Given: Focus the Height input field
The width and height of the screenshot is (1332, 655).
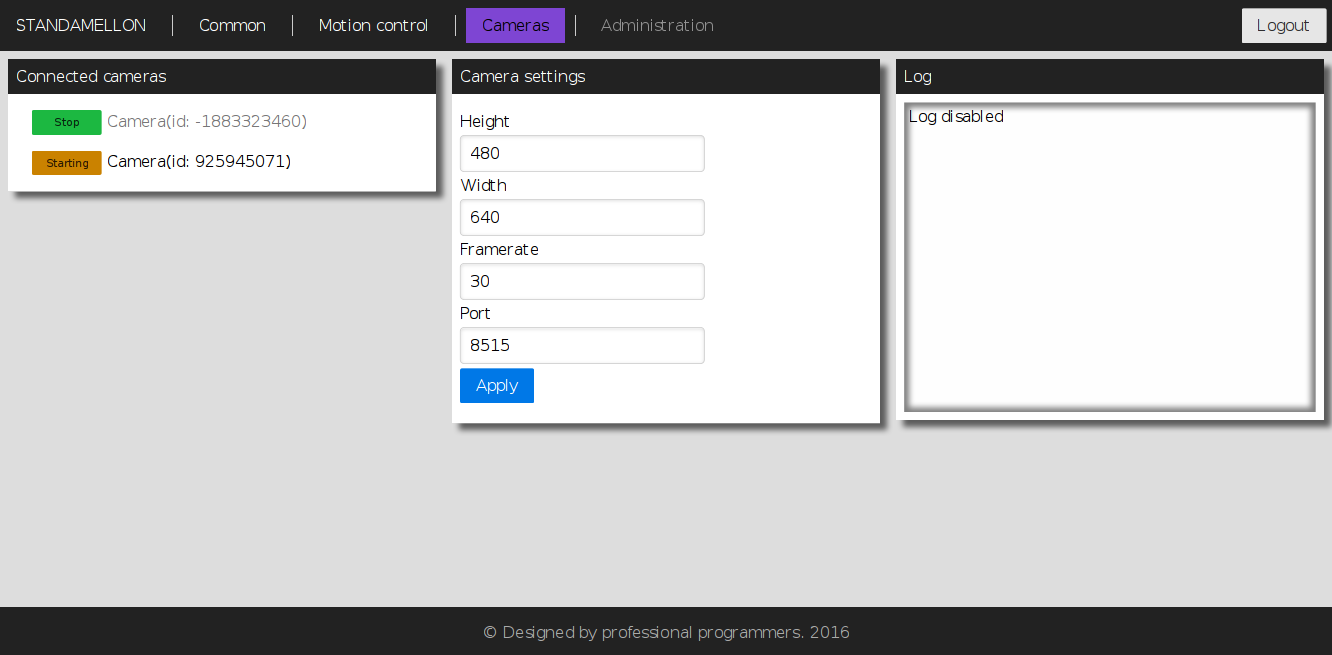Looking at the screenshot, I should (582, 153).
